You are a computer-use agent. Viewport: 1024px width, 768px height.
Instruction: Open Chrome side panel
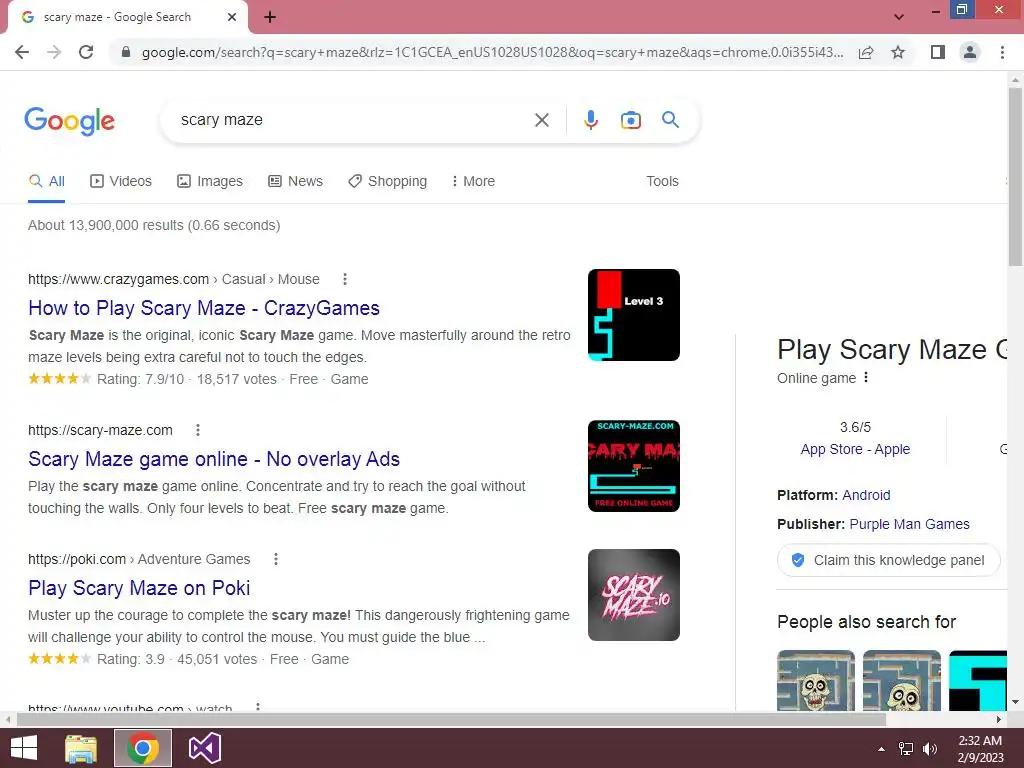pos(938,52)
